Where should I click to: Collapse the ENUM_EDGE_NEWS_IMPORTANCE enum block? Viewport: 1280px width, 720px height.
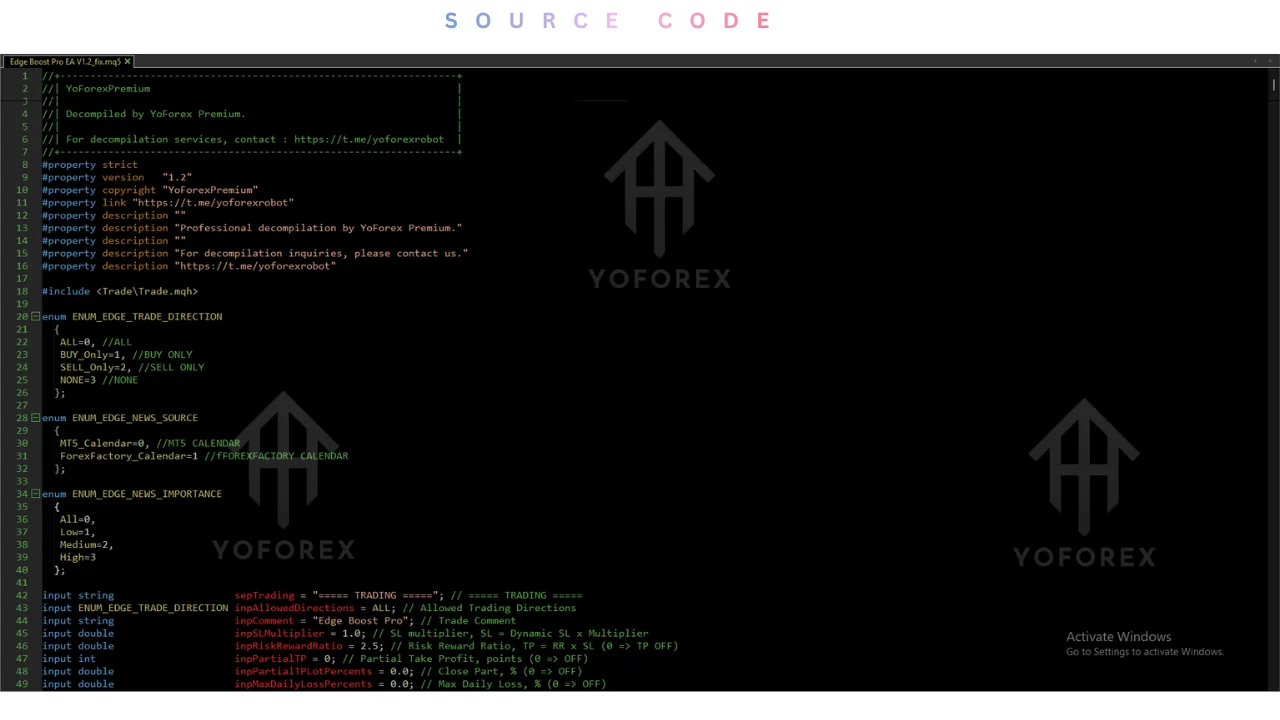click(36, 494)
